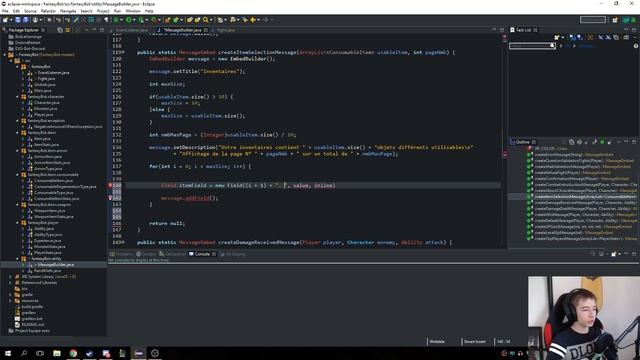640x360 pixels.
Task: Toggle Link with Editor in Package Explorer
Action: click(x=68, y=30)
